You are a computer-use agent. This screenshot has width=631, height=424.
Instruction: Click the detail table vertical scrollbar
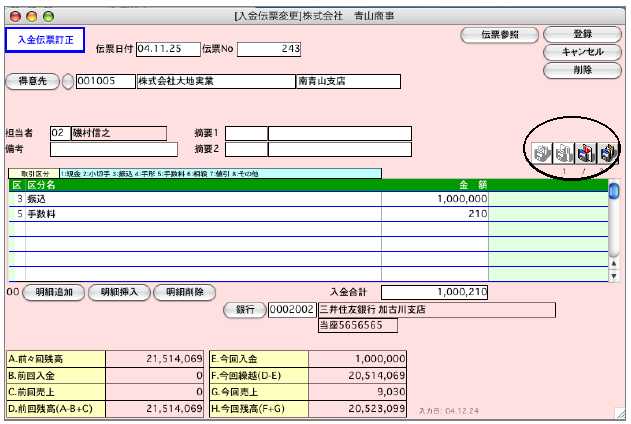615,230
